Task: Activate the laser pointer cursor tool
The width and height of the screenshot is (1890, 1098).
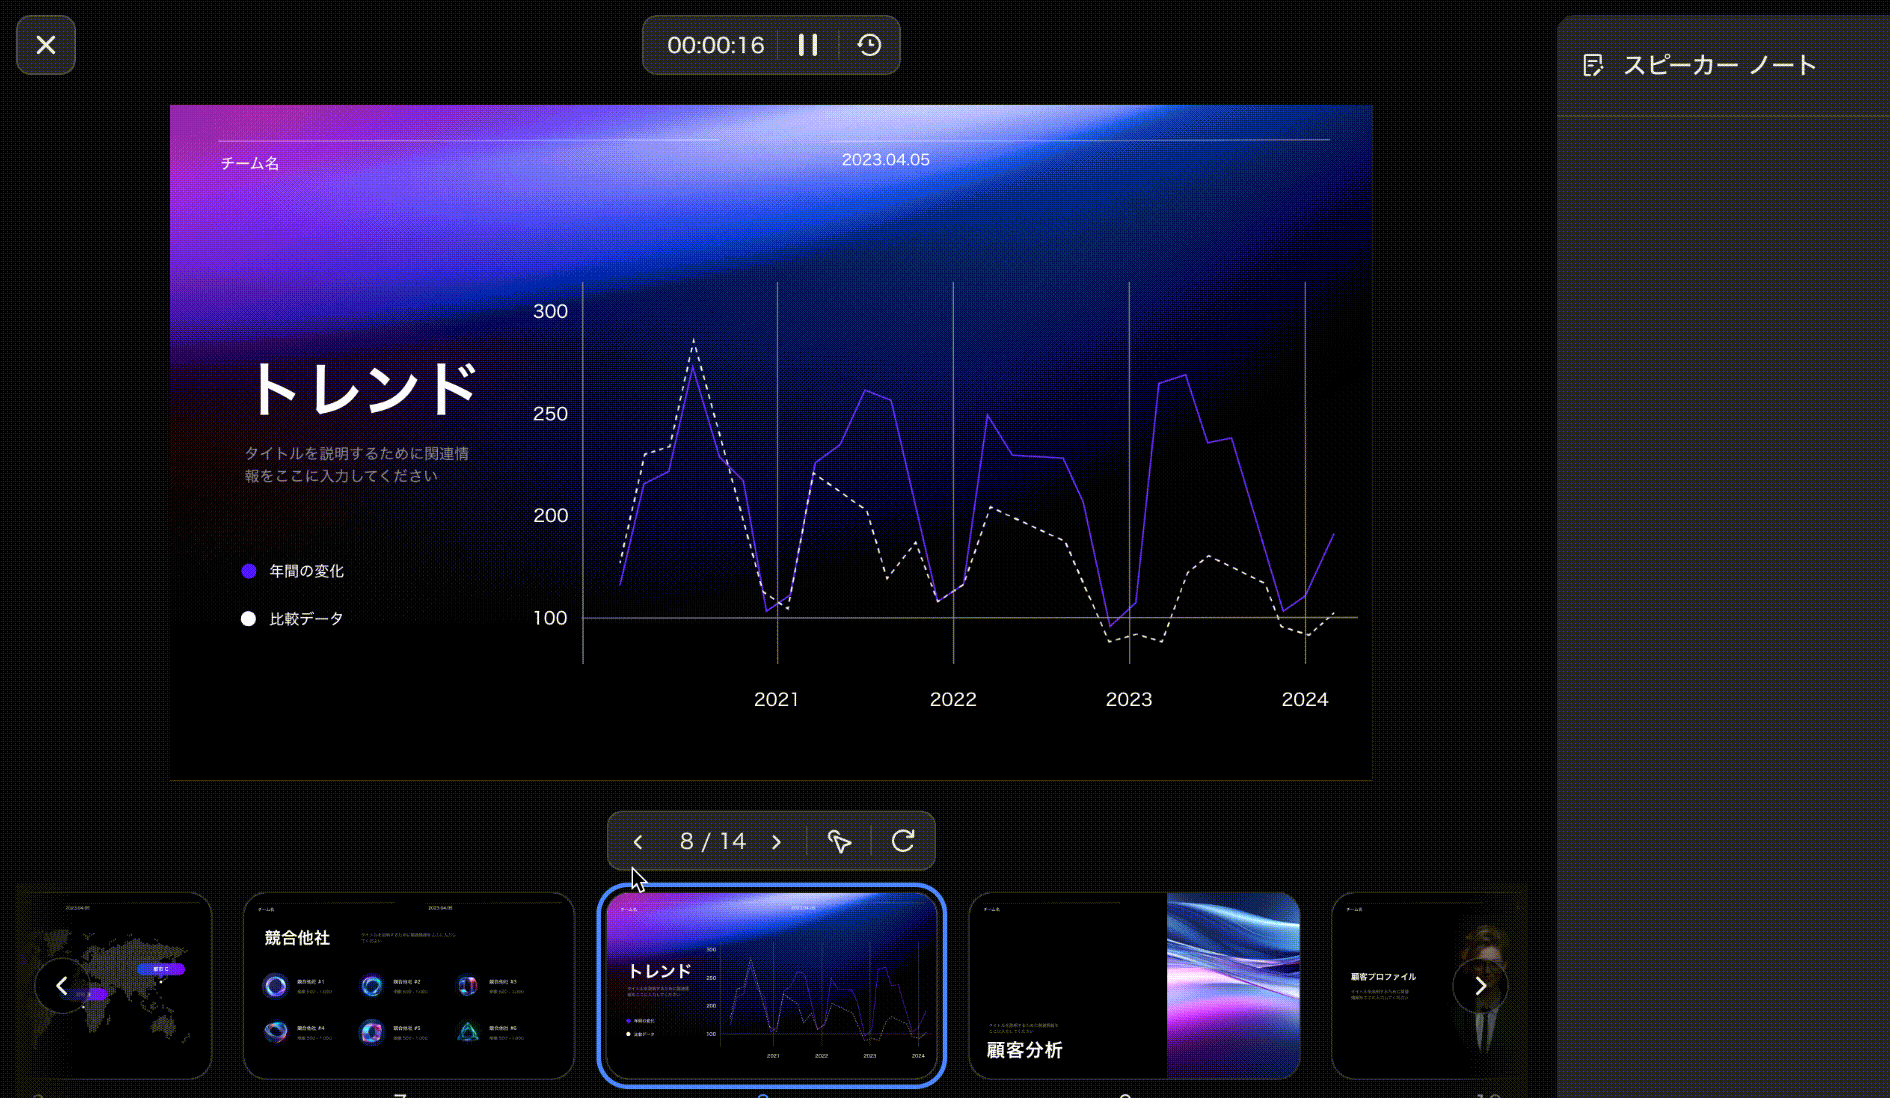Action: coord(839,842)
